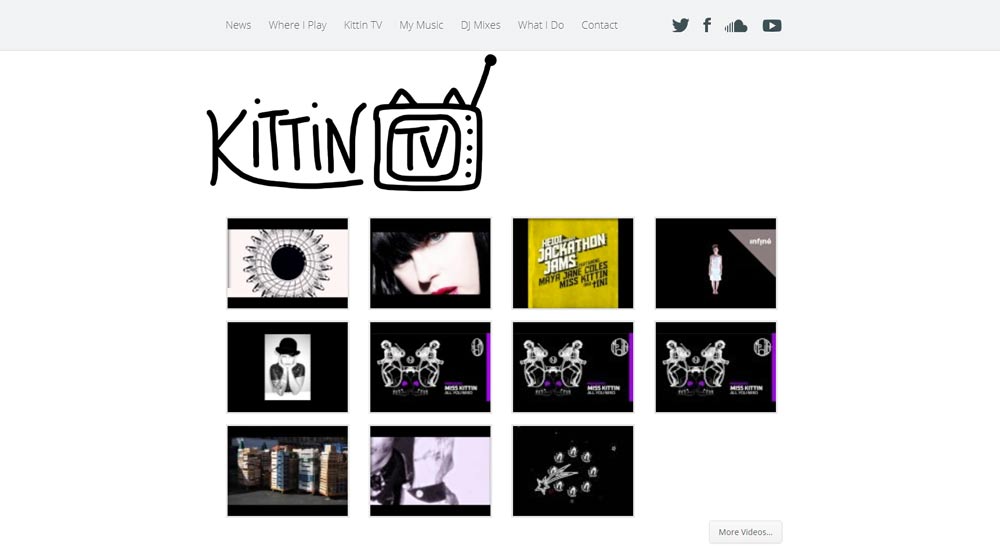Play the spiral black circle video

coord(288,263)
